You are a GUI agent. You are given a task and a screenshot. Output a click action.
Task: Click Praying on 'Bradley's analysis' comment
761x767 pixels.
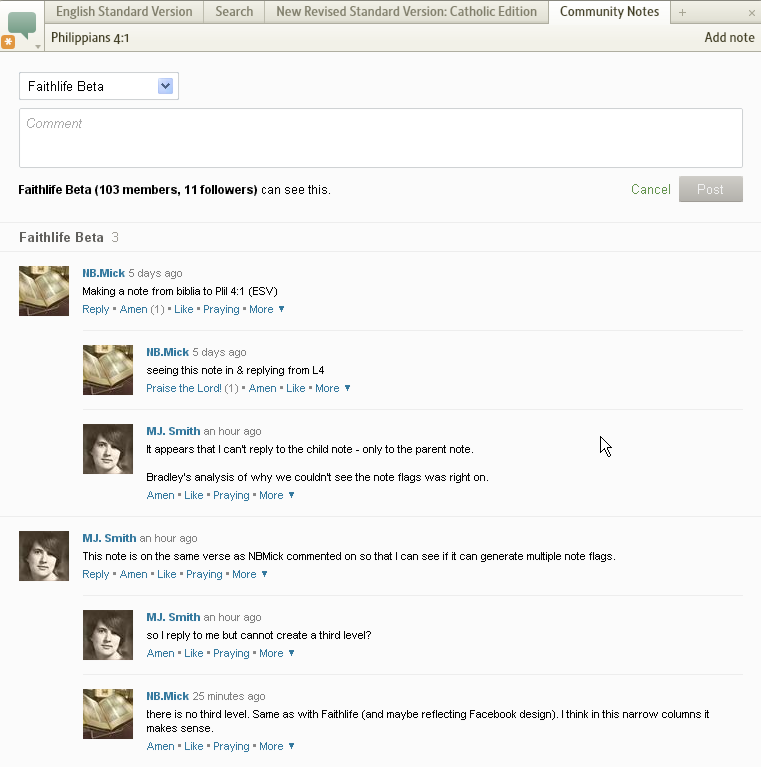pyautogui.click(x=231, y=496)
